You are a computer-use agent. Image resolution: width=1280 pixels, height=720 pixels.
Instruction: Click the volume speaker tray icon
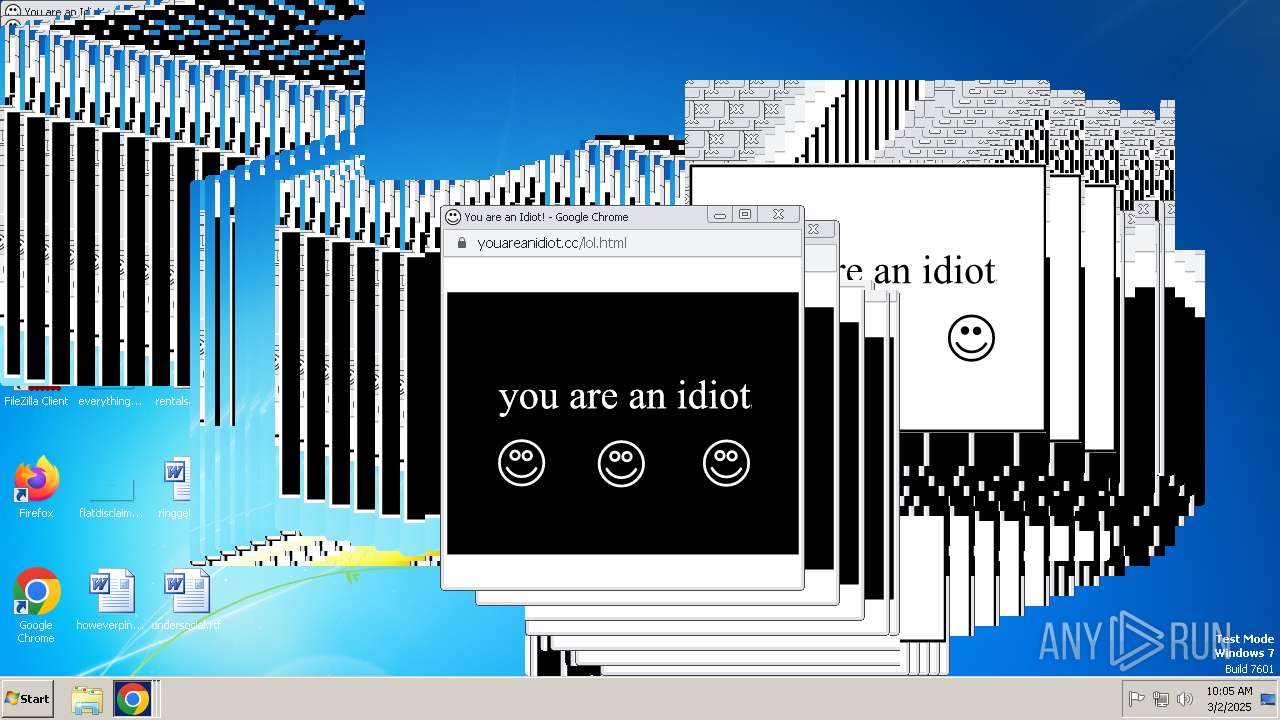pos(1185,699)
